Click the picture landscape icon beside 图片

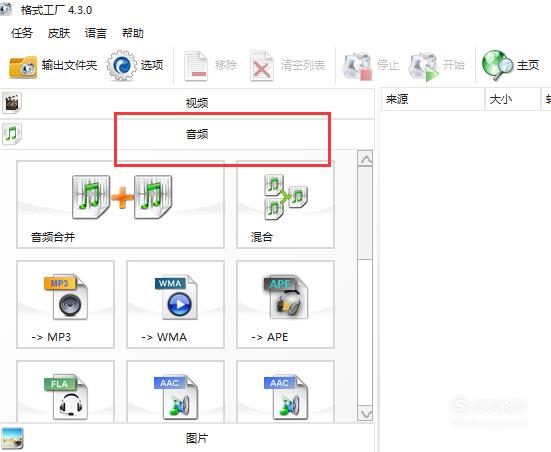pyautogui.click(x=12, y=438)
